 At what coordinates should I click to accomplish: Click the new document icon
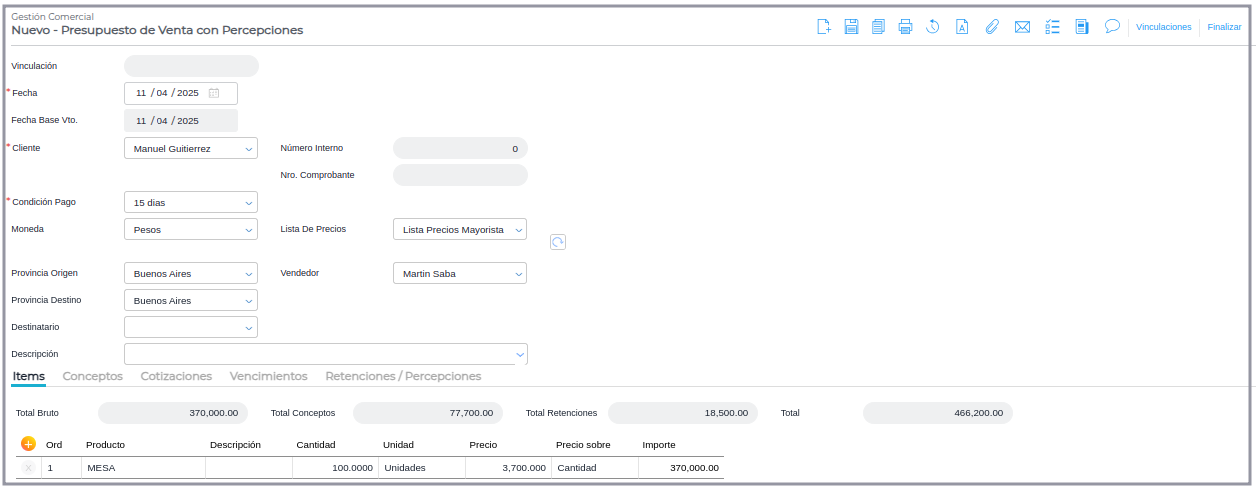tap(824, 27)
